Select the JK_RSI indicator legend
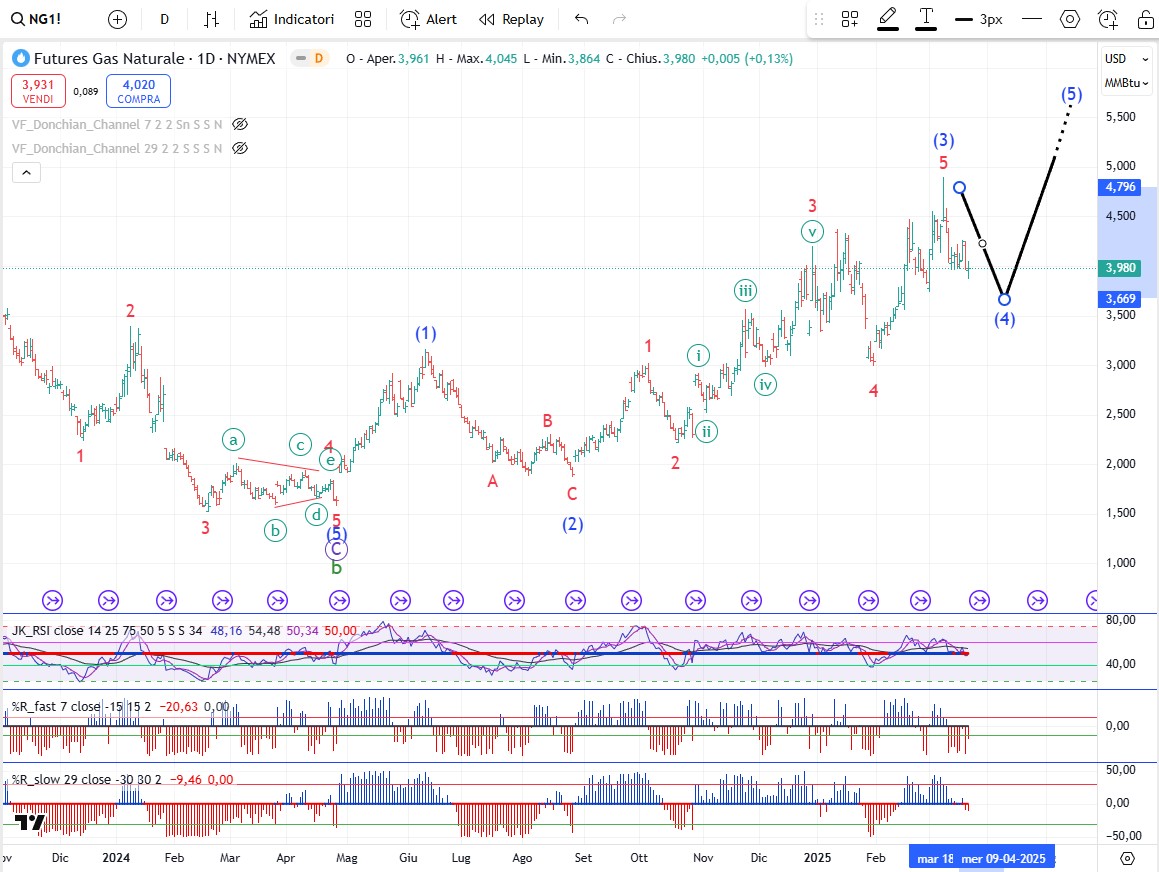This screenshot has height=872, width=1159. click(107, 630)
